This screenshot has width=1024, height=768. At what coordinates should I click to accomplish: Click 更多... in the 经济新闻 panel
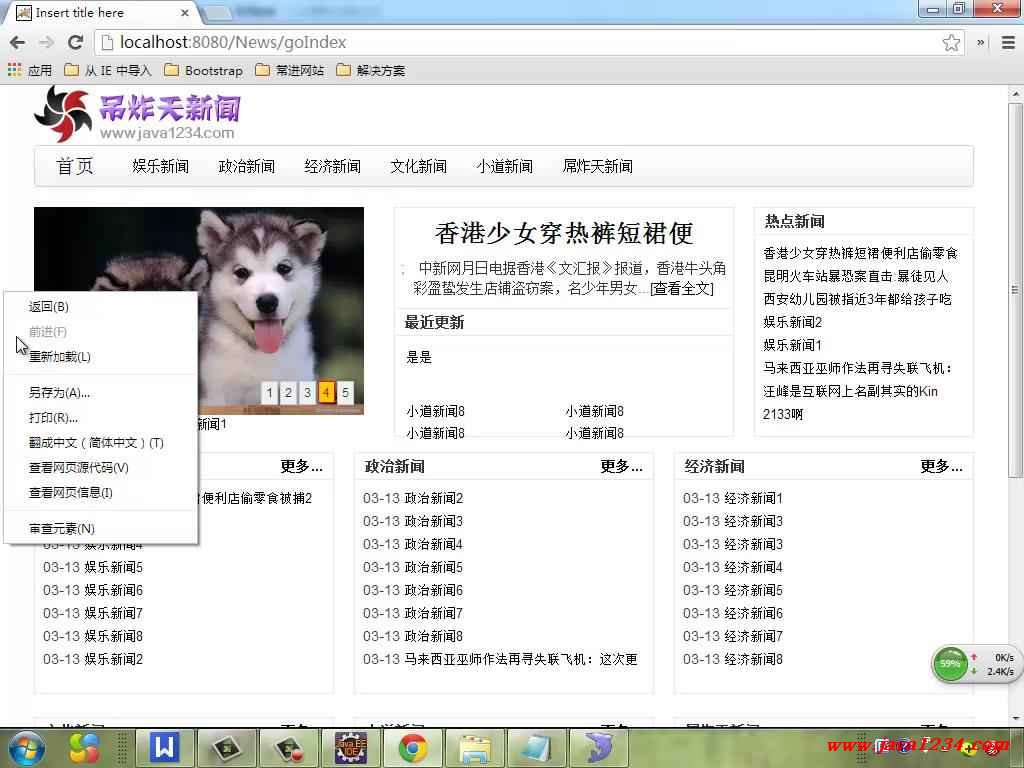click(941, 466)
